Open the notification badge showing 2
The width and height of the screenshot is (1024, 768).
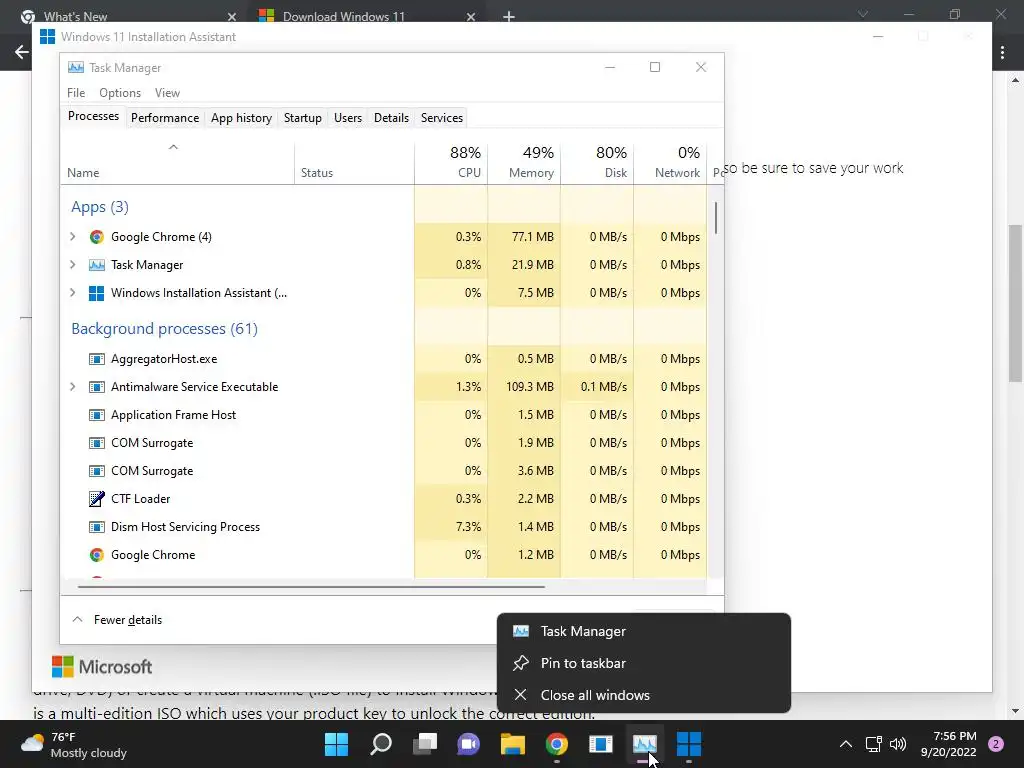tap(996, 744)
